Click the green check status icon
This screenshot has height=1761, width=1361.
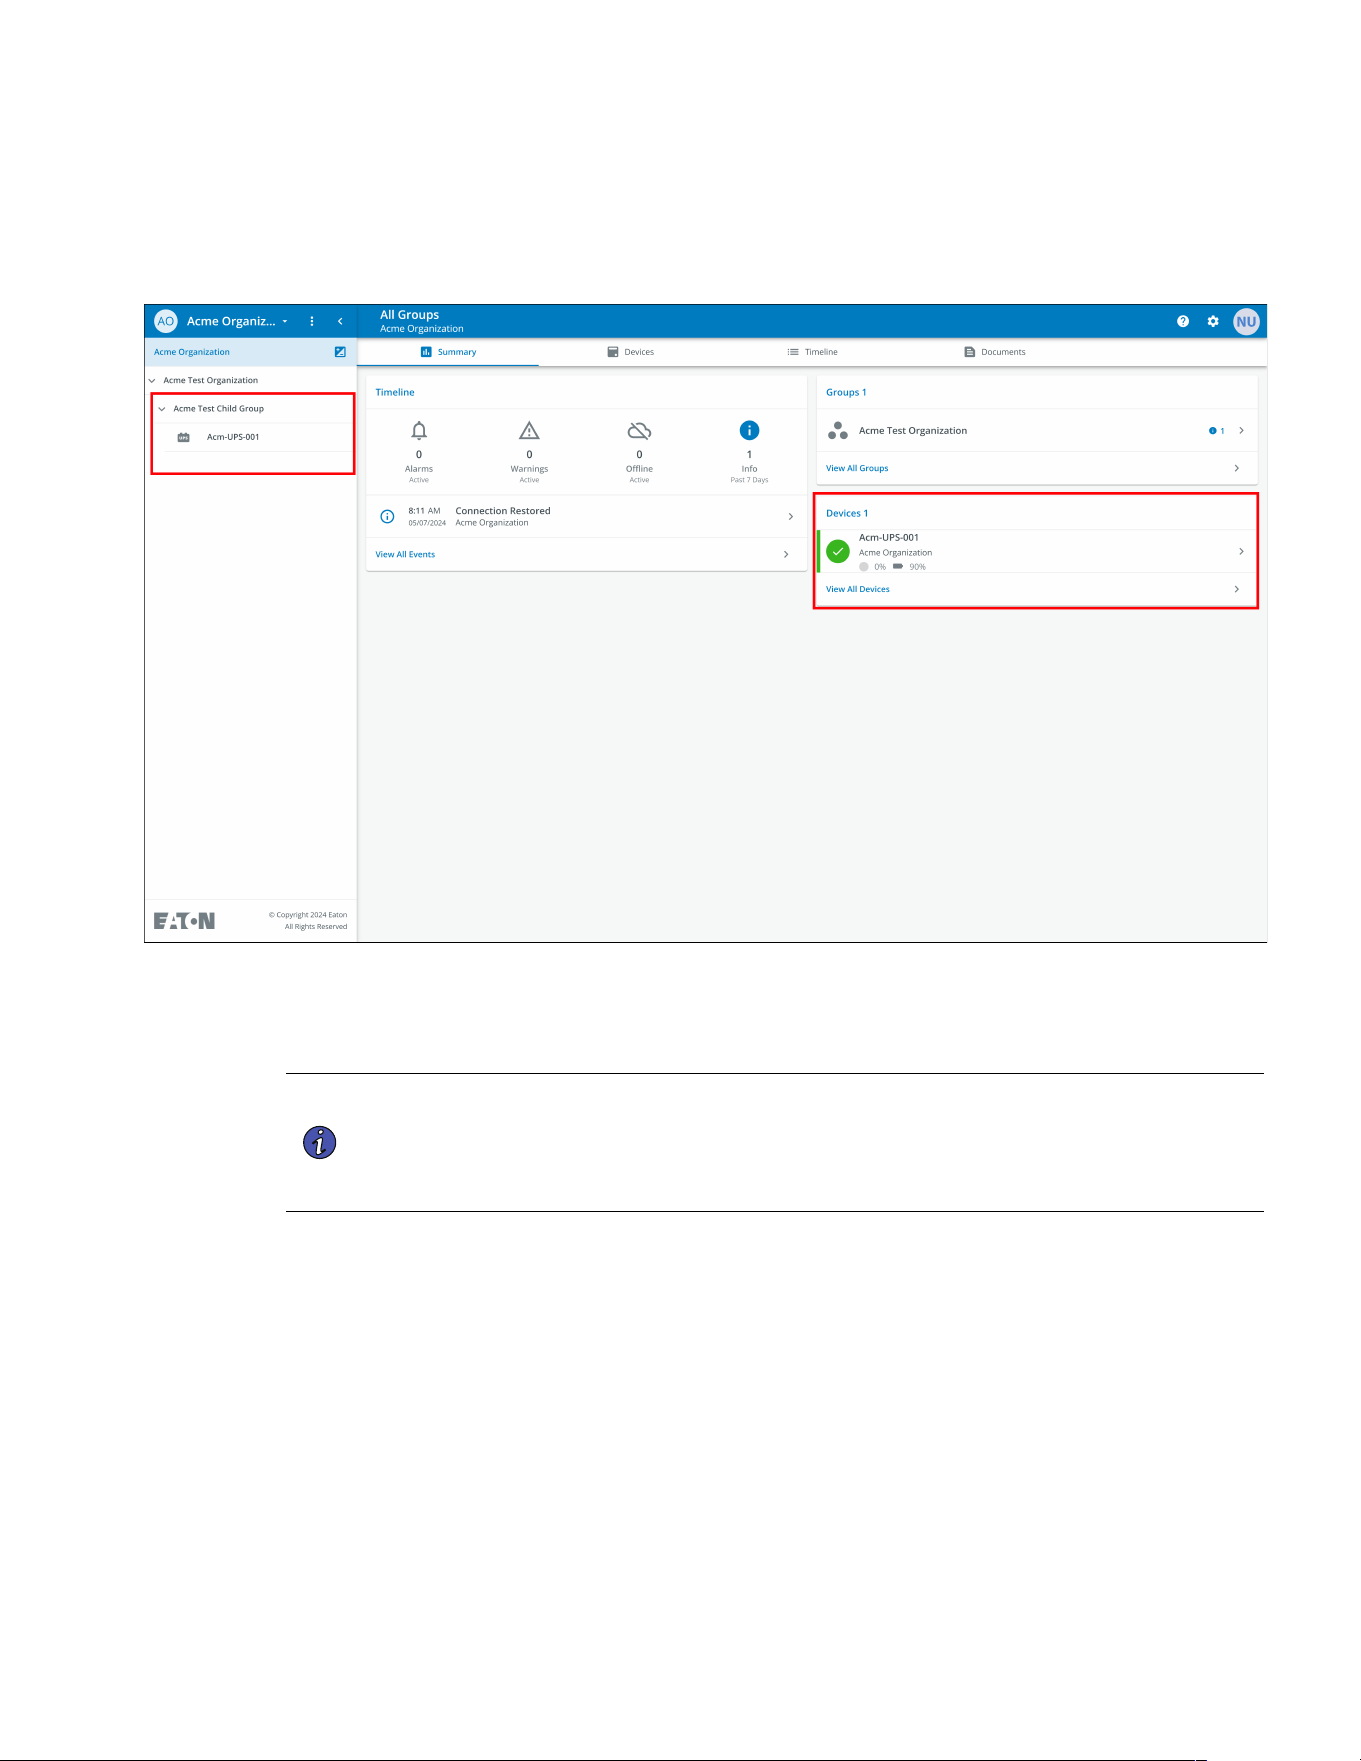coord(838,551)
